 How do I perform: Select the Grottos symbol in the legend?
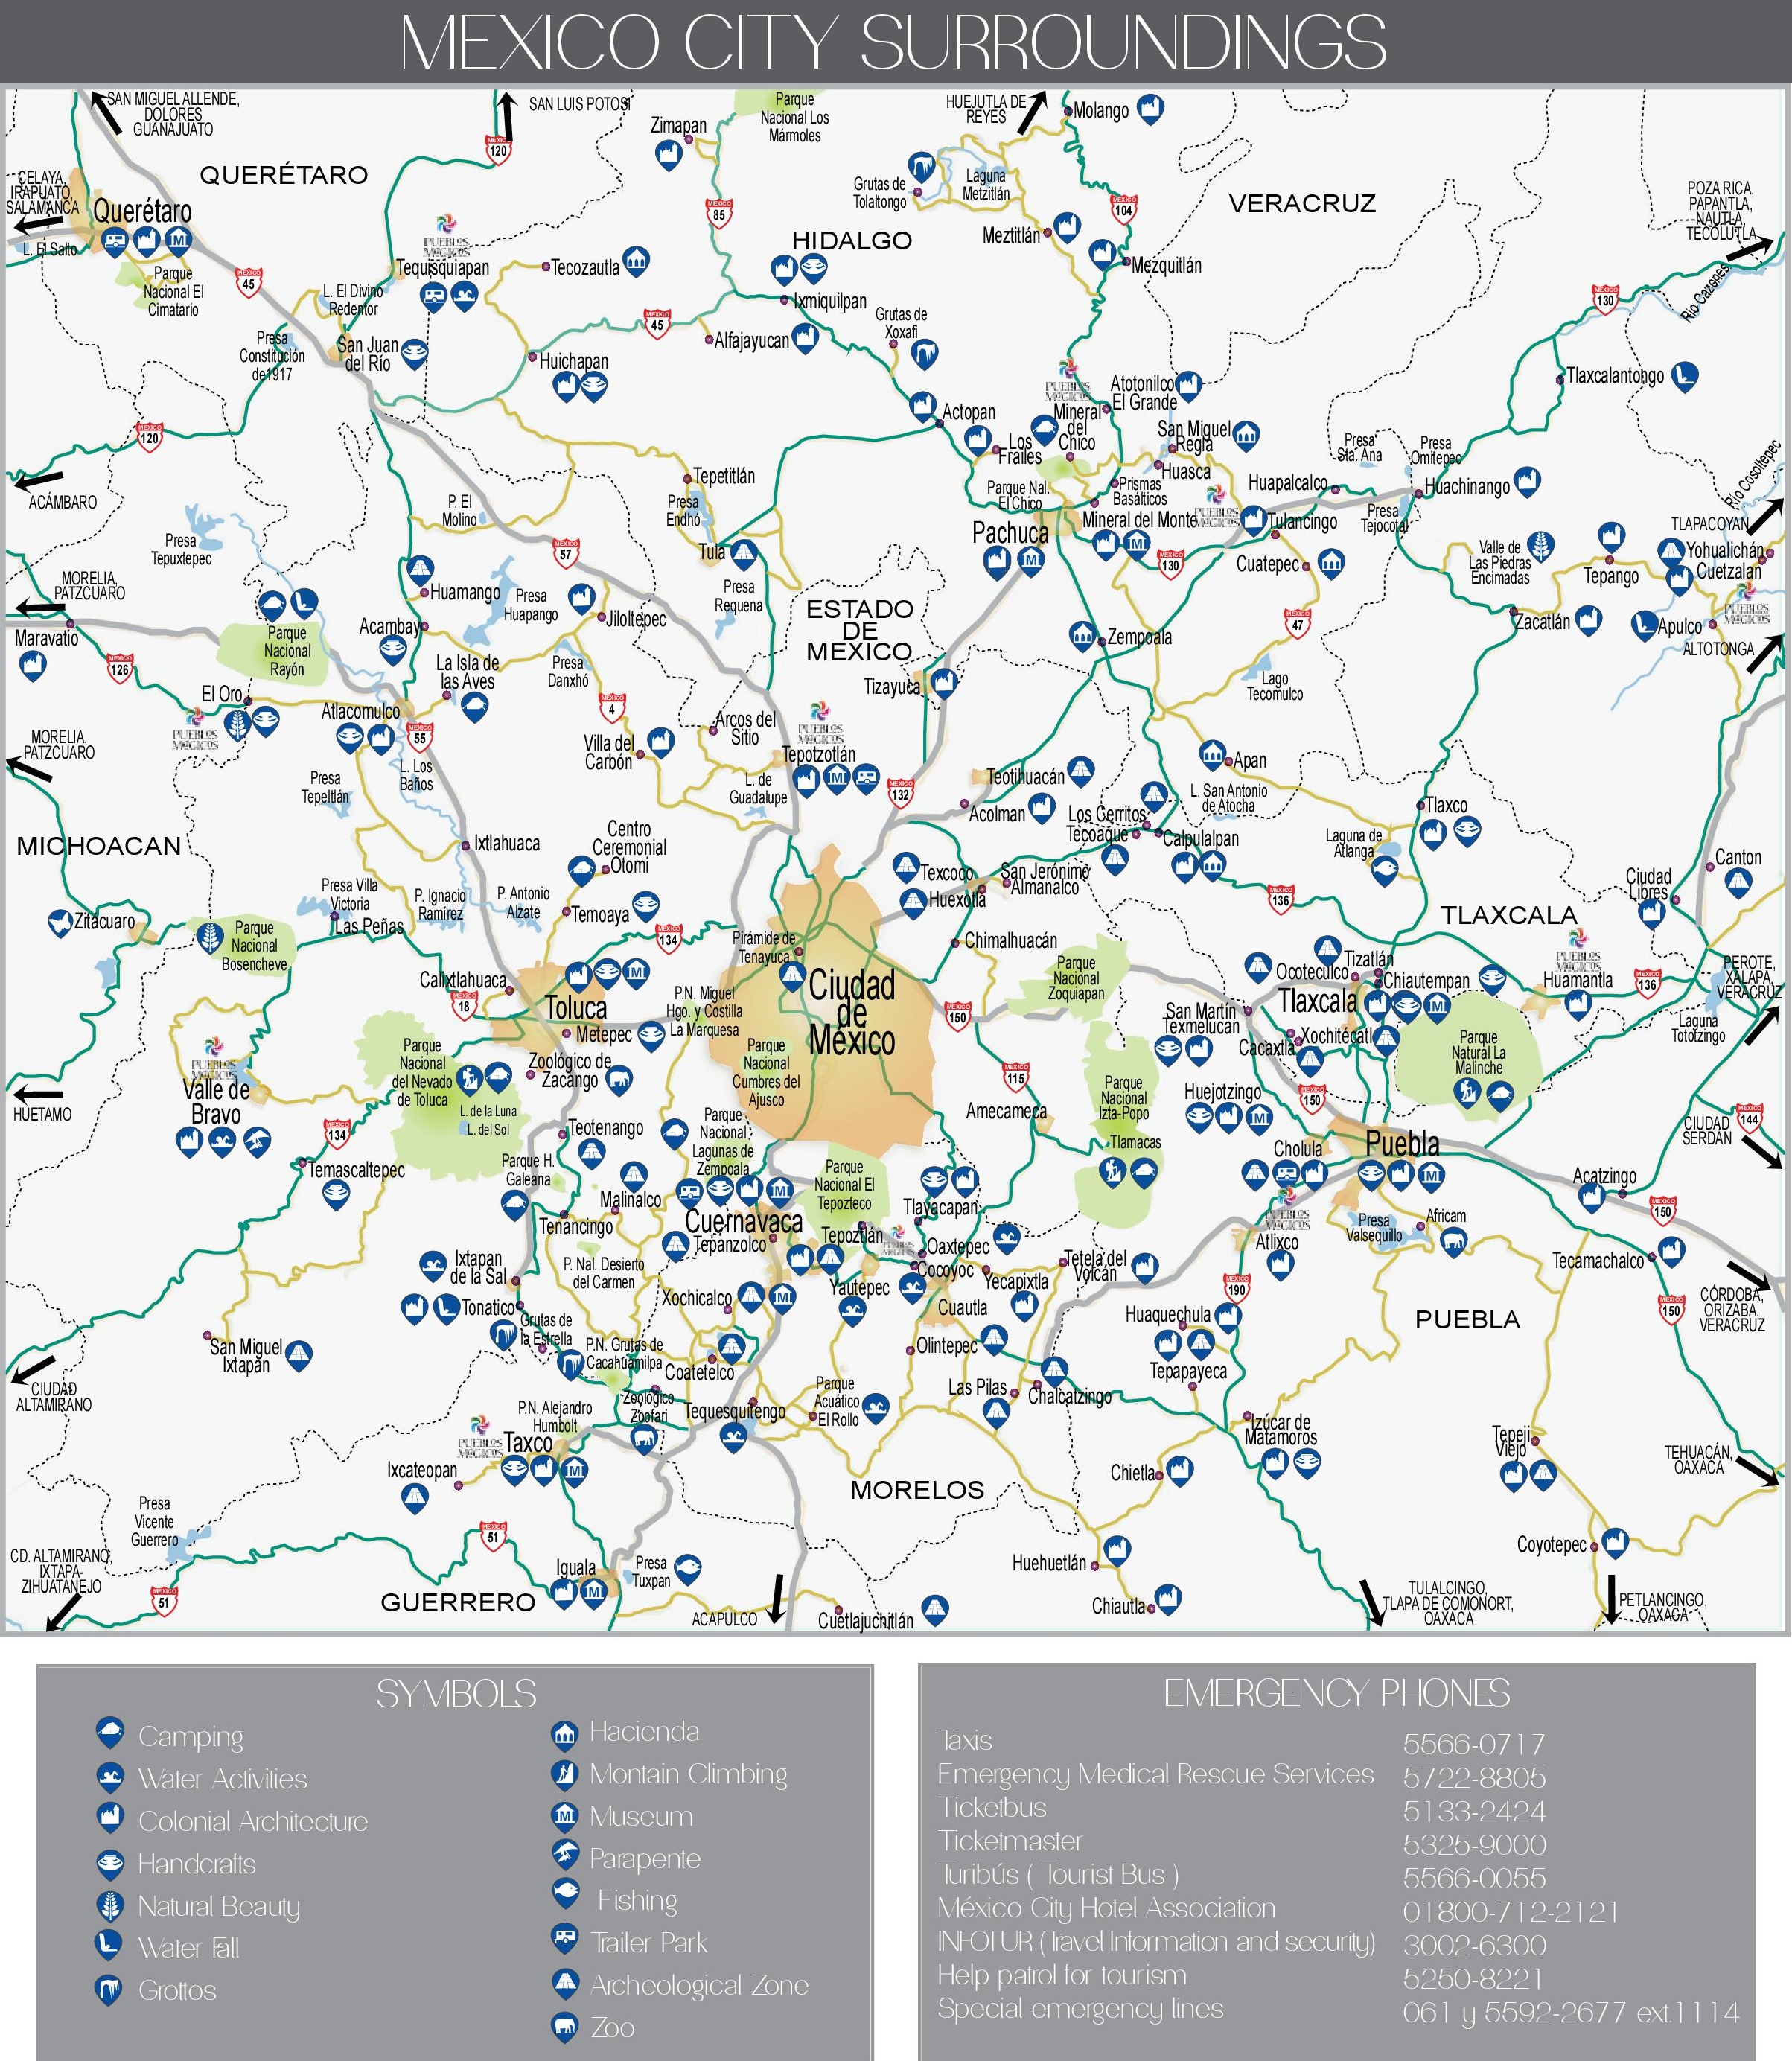point(108,1987)
